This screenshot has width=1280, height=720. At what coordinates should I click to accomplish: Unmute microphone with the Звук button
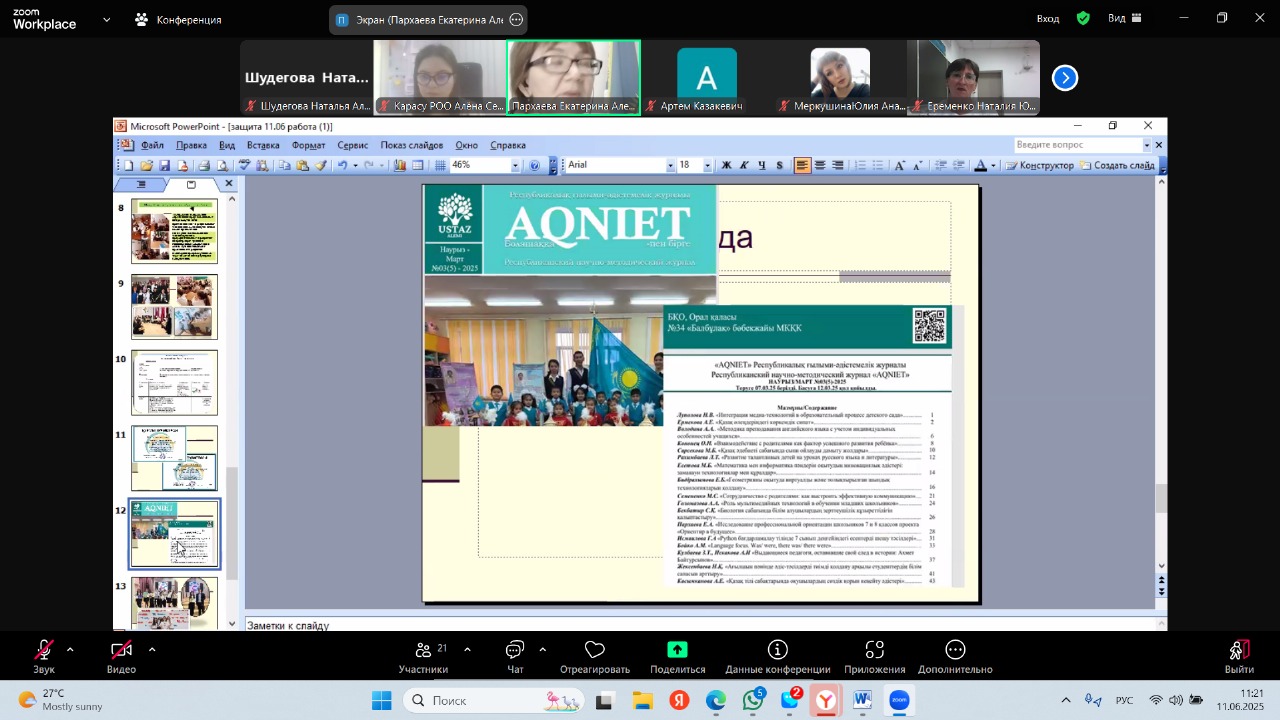44,651
